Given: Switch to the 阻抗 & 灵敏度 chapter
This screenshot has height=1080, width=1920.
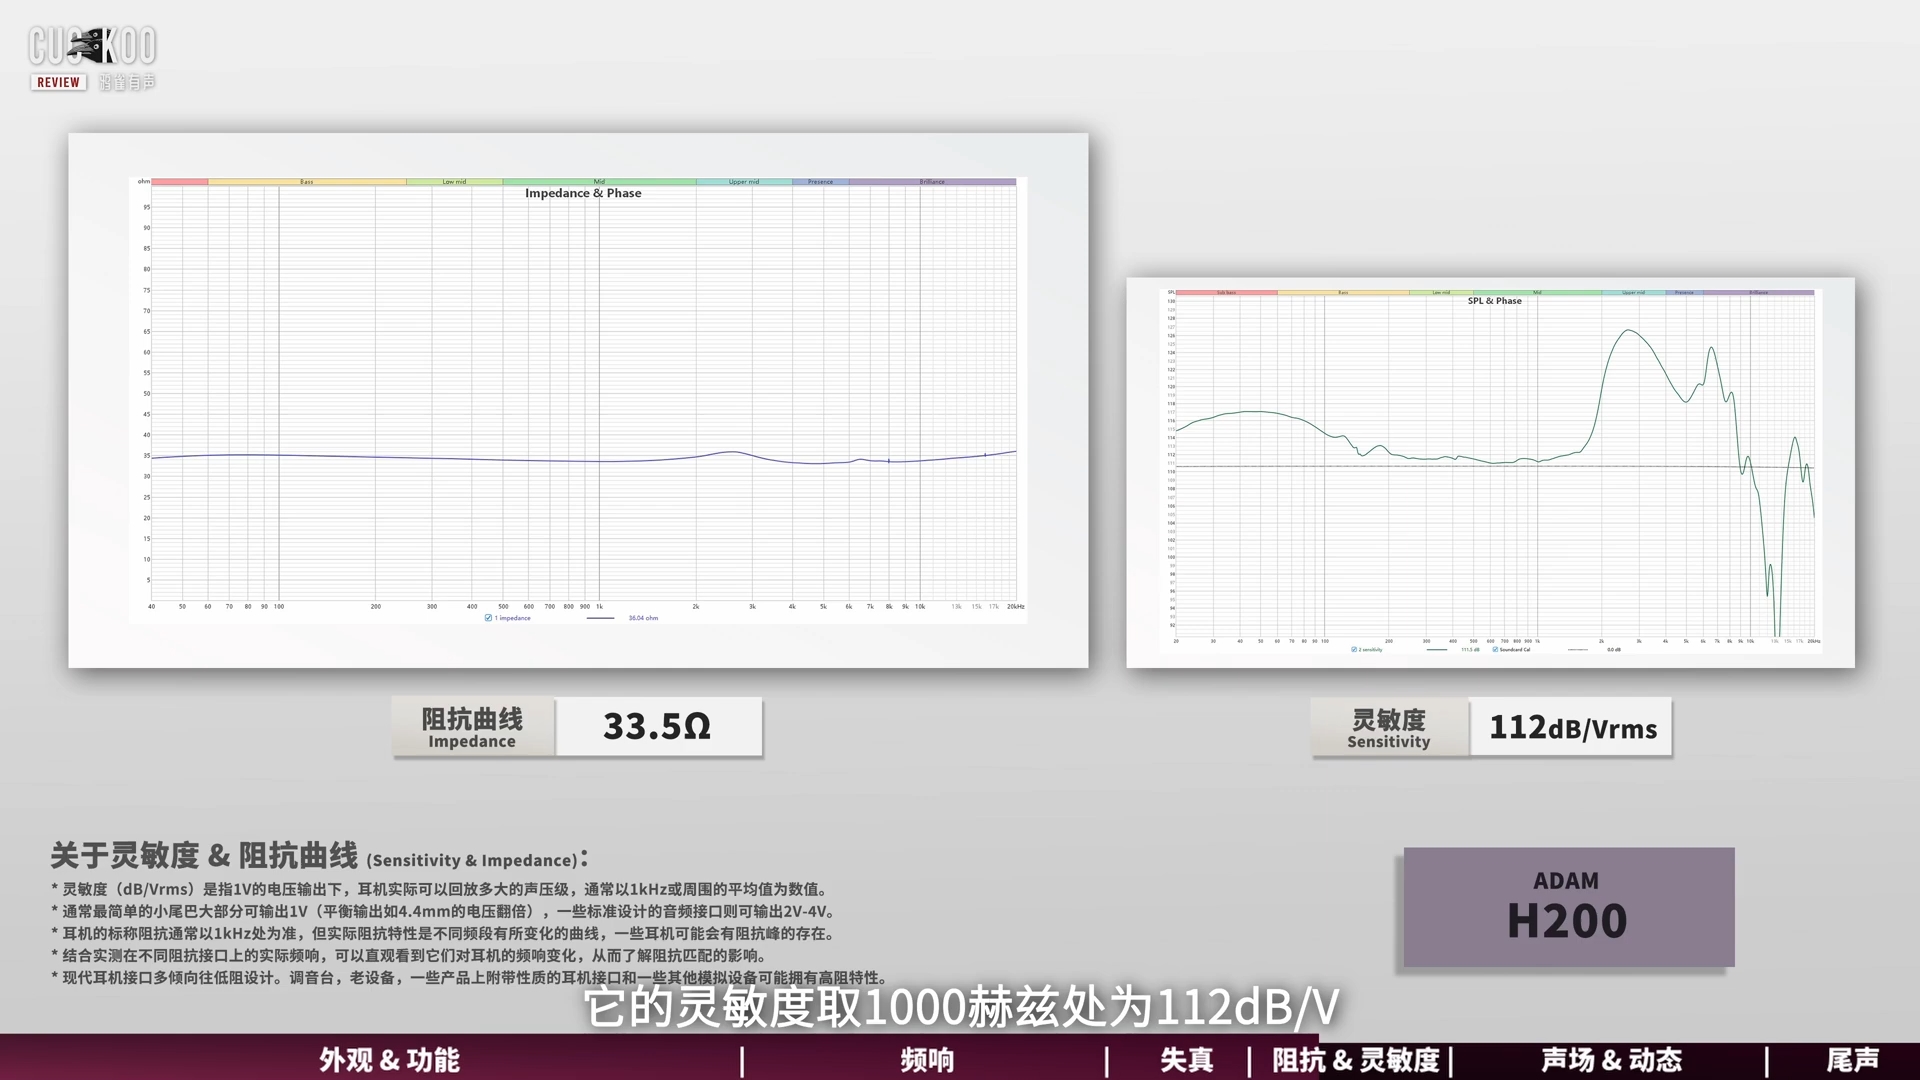Looking at the screenshot, I should point(1355,1060).
